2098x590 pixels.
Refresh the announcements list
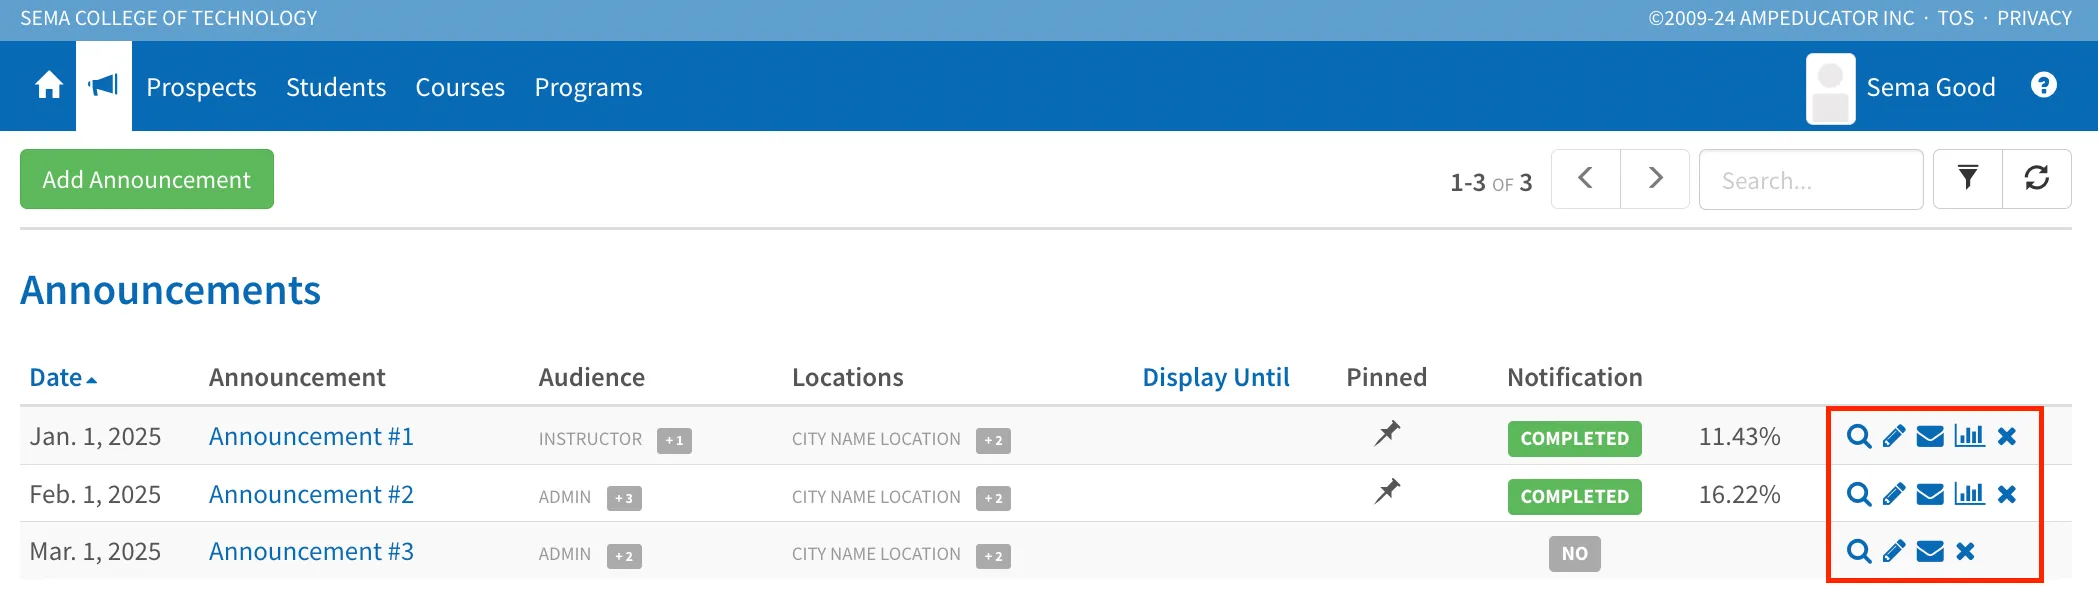coord(2037,179)
